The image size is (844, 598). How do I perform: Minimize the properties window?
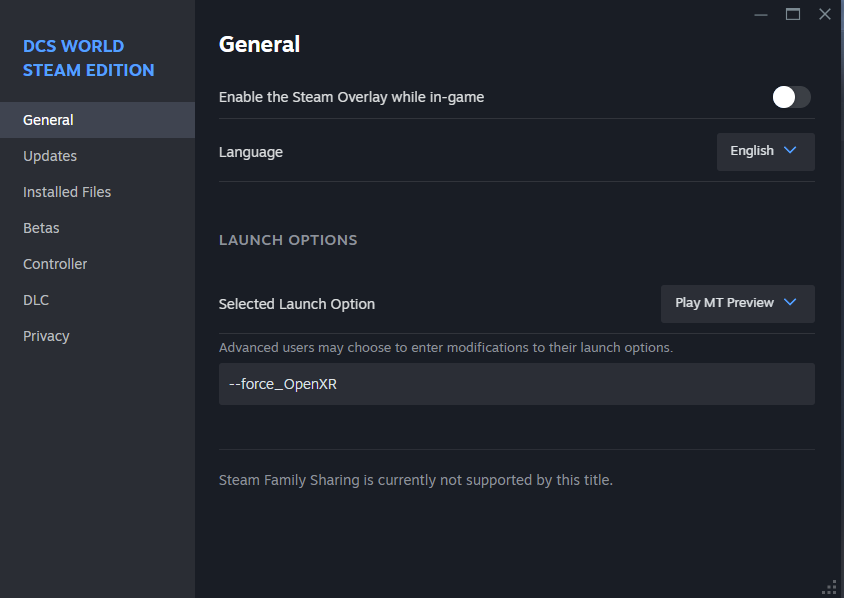point(761,15)
